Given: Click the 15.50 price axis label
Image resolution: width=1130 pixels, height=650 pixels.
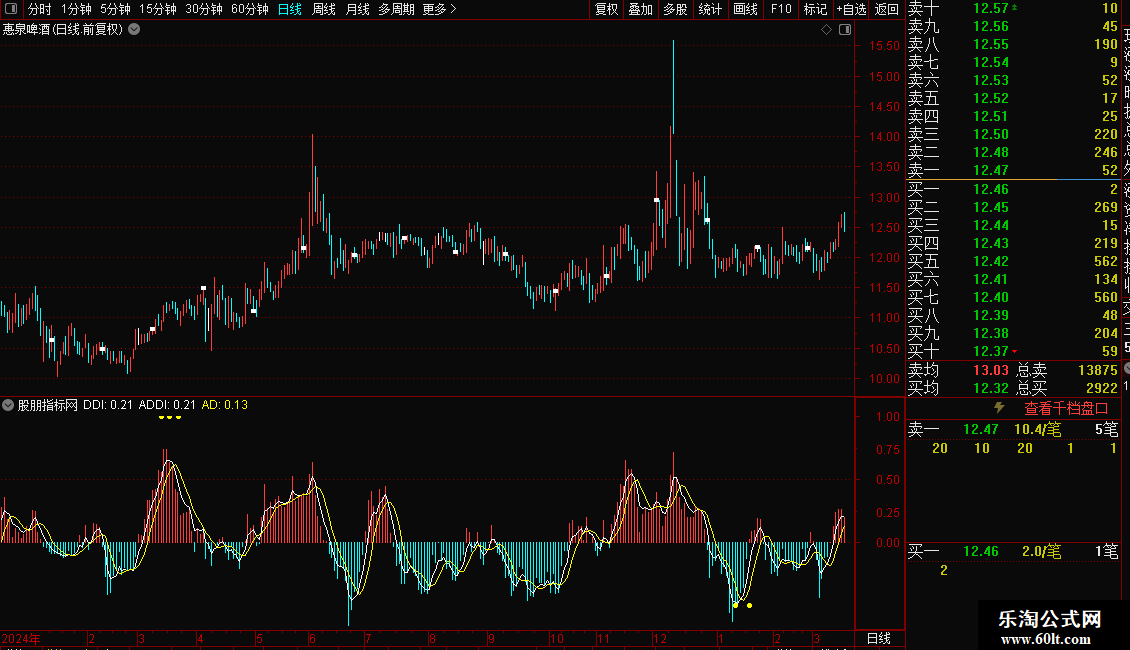Looking at the screenshot, I should [x=884, y=45].
